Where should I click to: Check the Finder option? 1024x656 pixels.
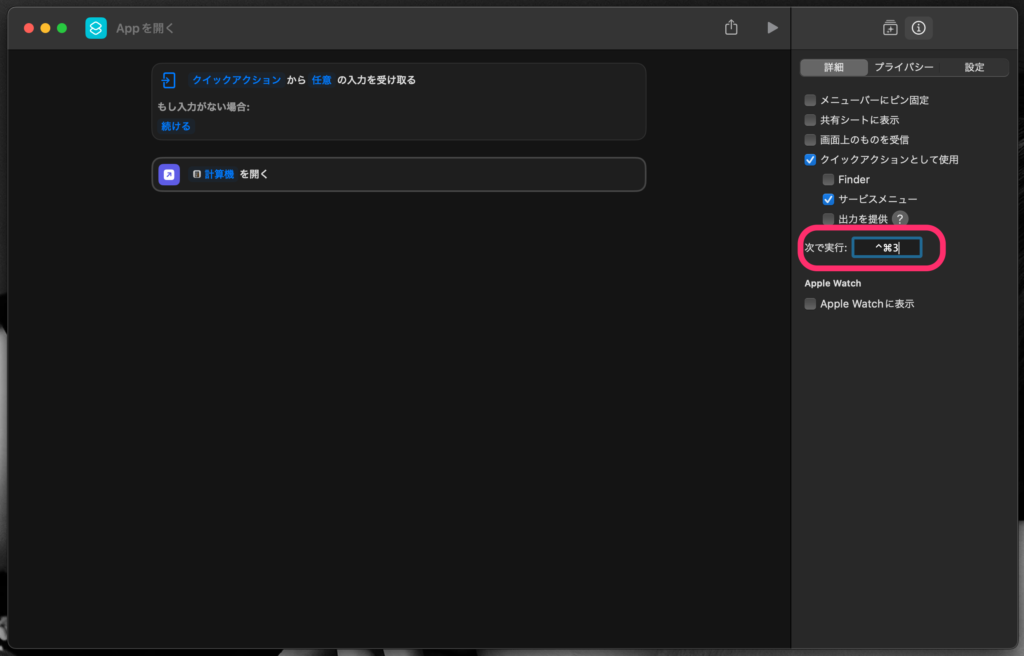click(828, 180)
